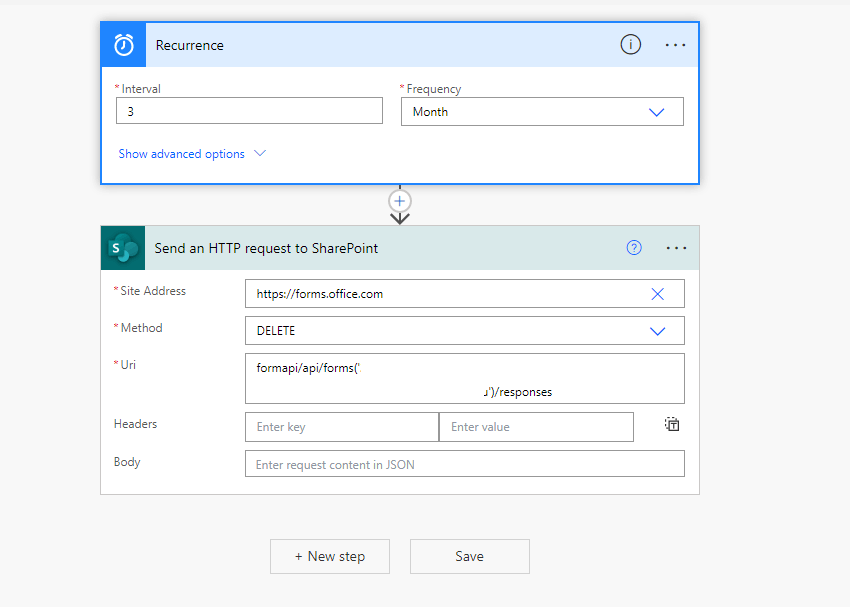Viewport: 850px width, 607px height.
Task: Switch Headers to text mode icon
Action: pyautogui.click(x=672, y=424)
